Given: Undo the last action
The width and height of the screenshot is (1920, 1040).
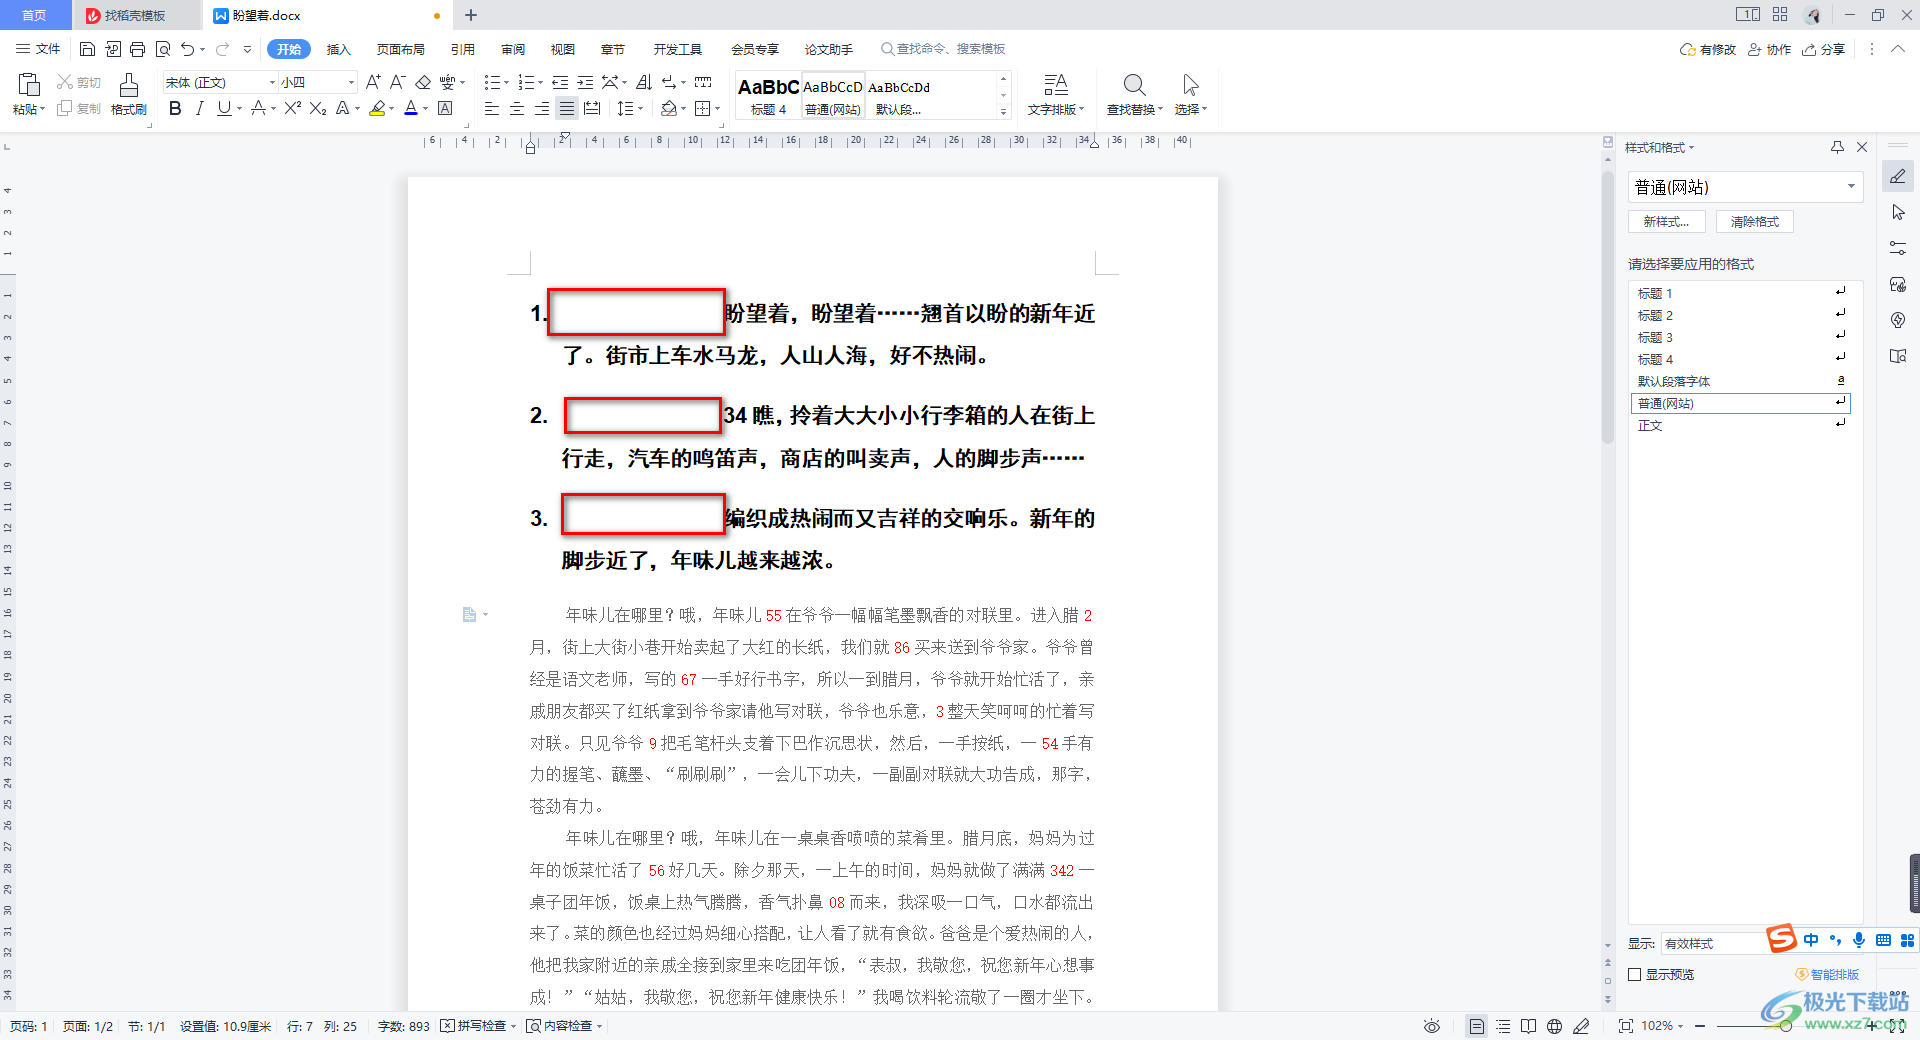Looking at the screenshot, I should (x=187, y=49).
